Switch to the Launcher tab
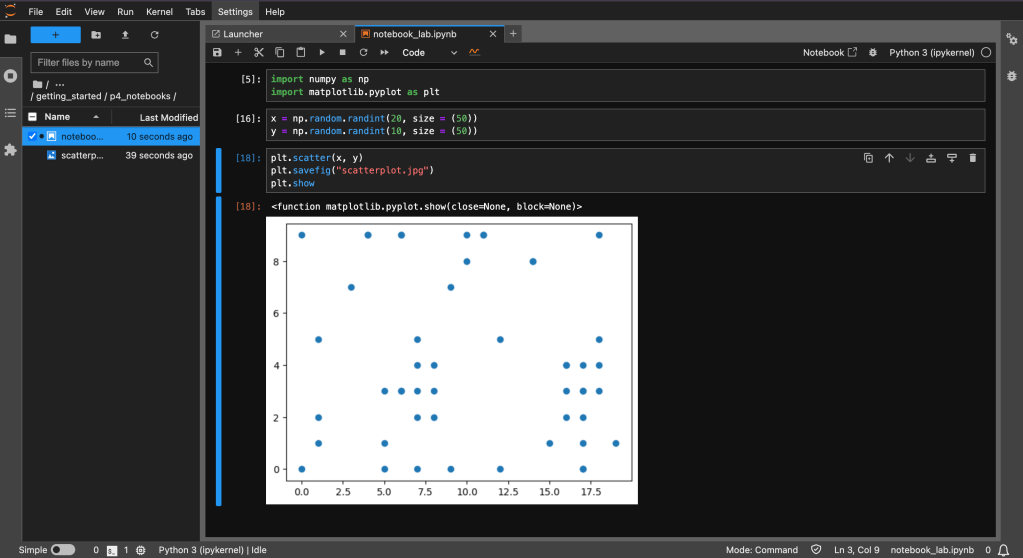The width and height of the screenshot is (1023, 558). (243, 34)
